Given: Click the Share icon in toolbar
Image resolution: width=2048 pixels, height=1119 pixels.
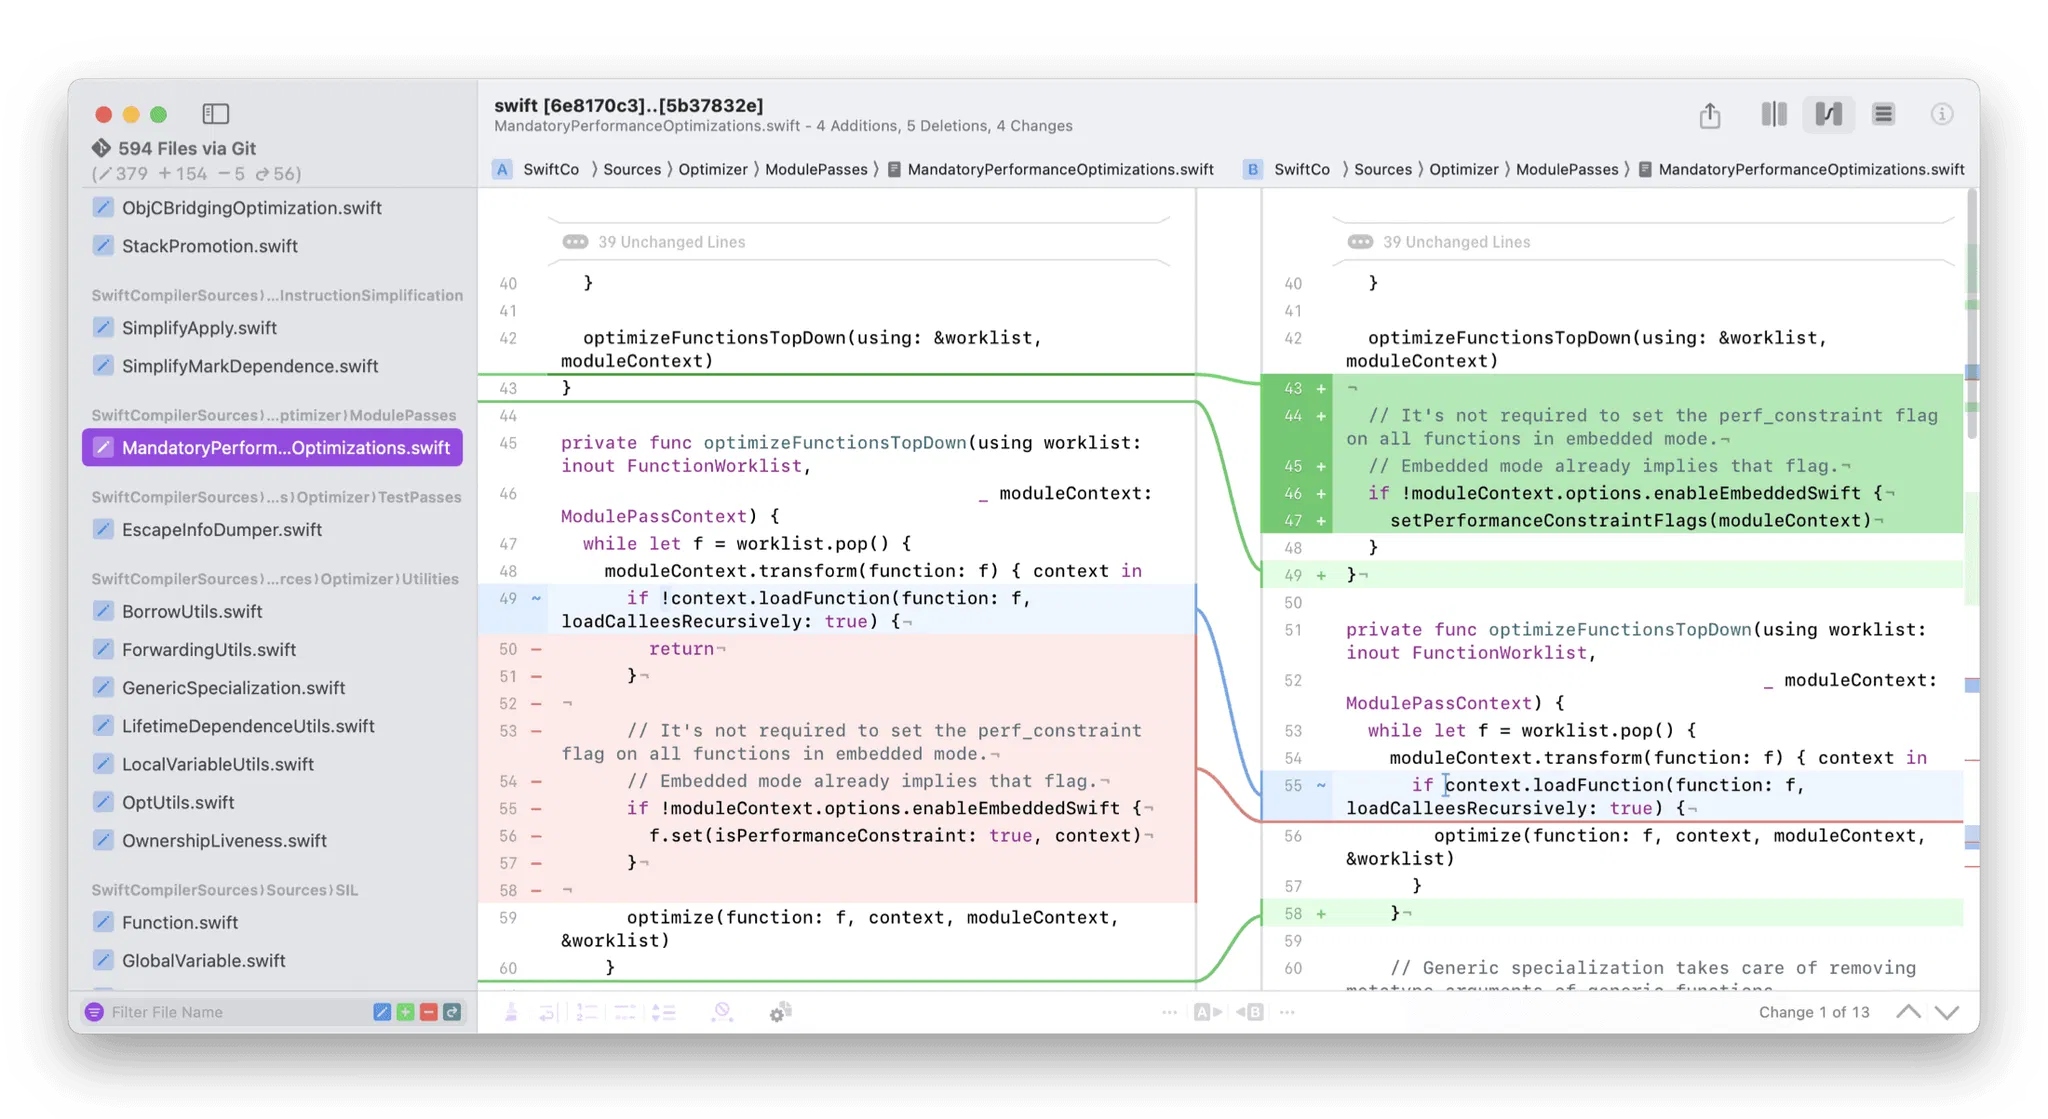Looking at the screenshot, I should (1710, 115).
